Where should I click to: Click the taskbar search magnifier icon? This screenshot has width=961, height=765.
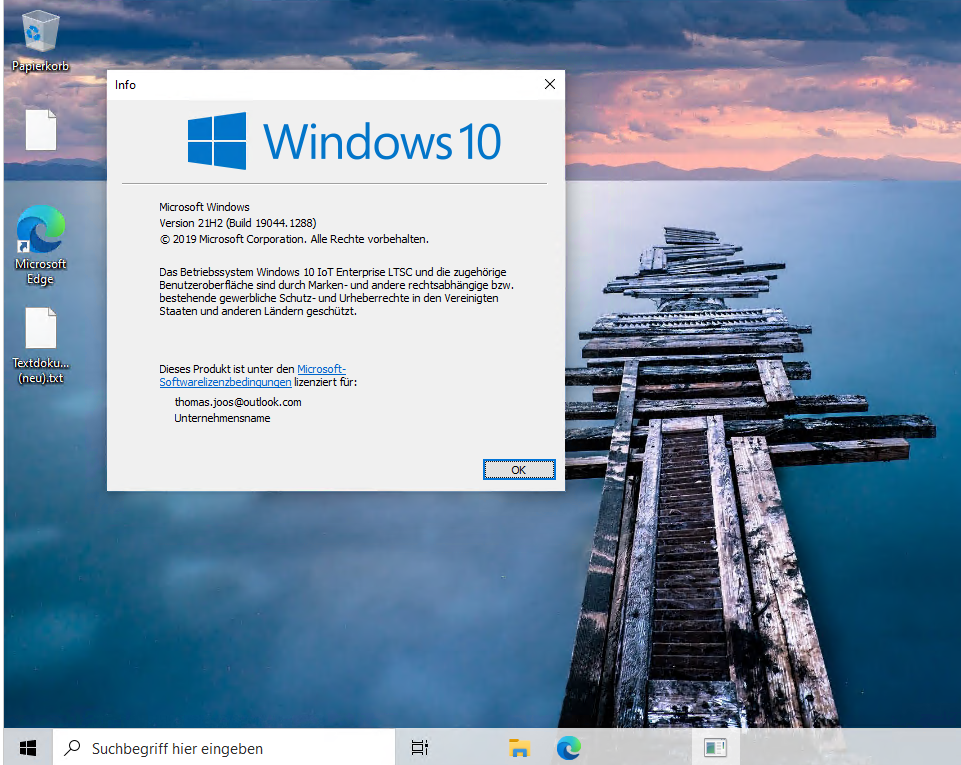coord(72,748)
